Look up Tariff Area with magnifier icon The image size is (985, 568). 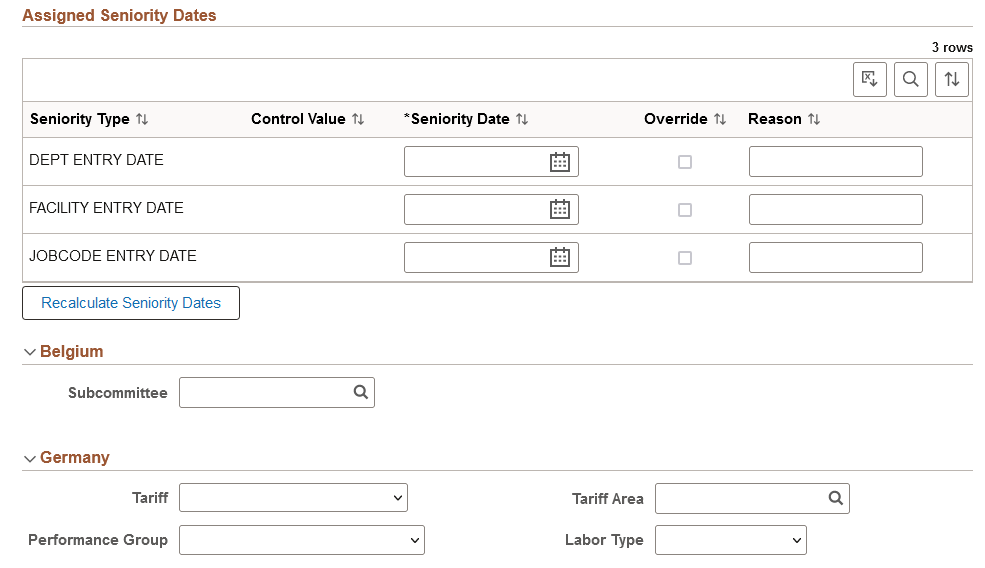tap(835, 498)
